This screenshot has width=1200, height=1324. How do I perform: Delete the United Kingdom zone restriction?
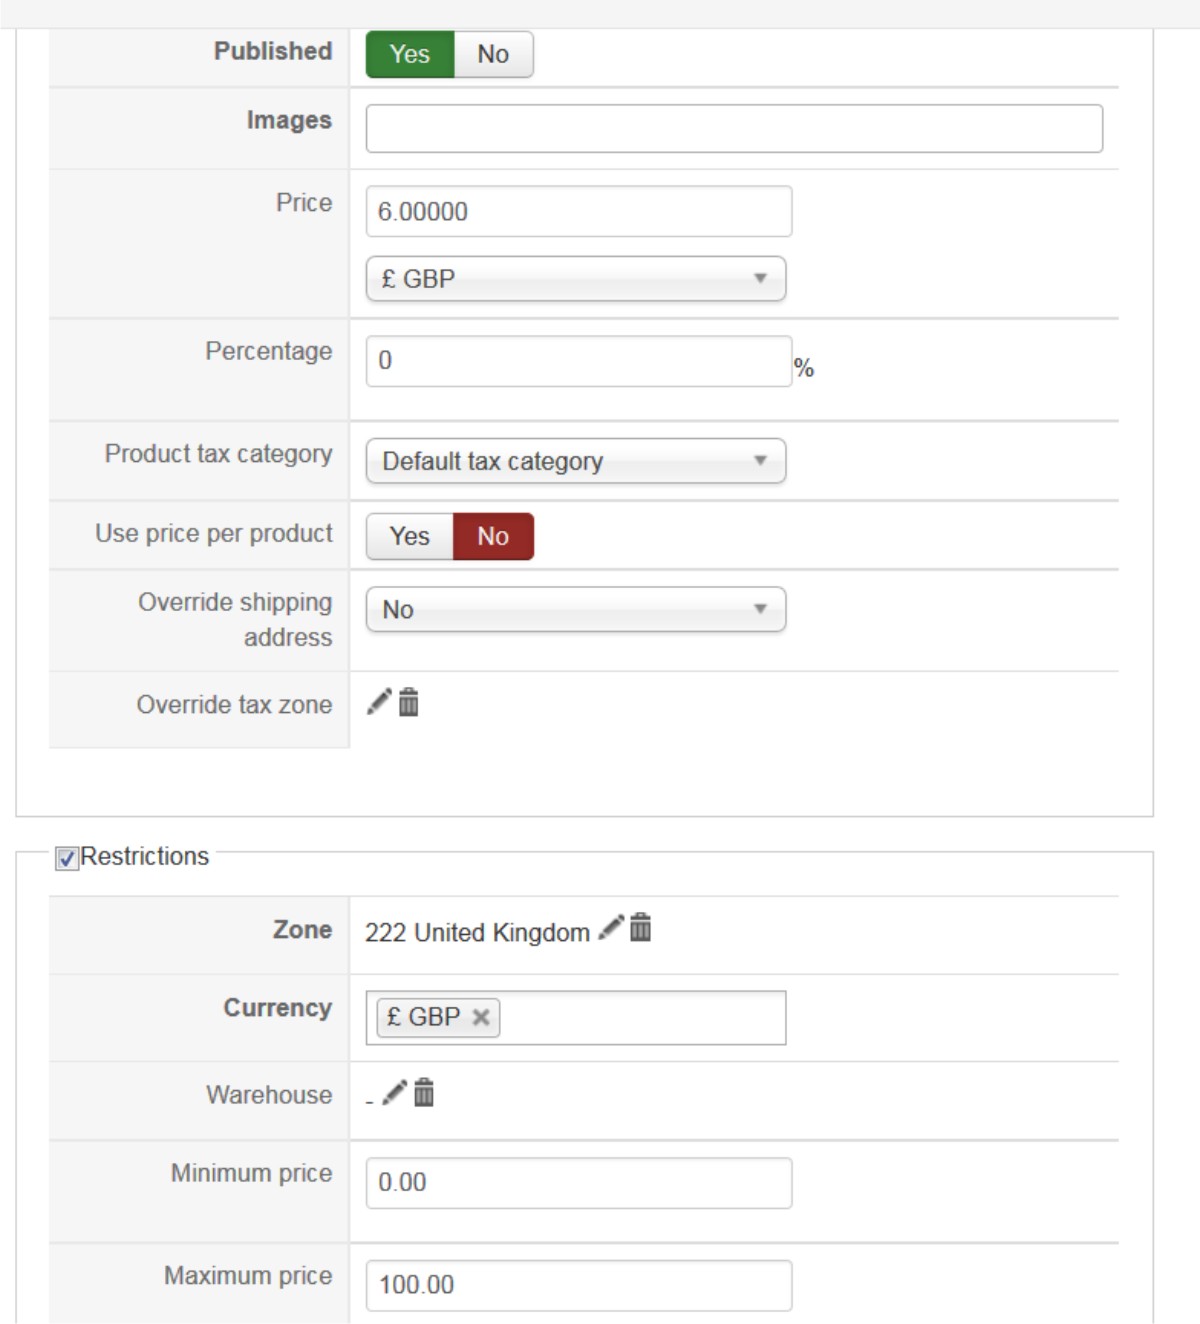pos(641,928)
